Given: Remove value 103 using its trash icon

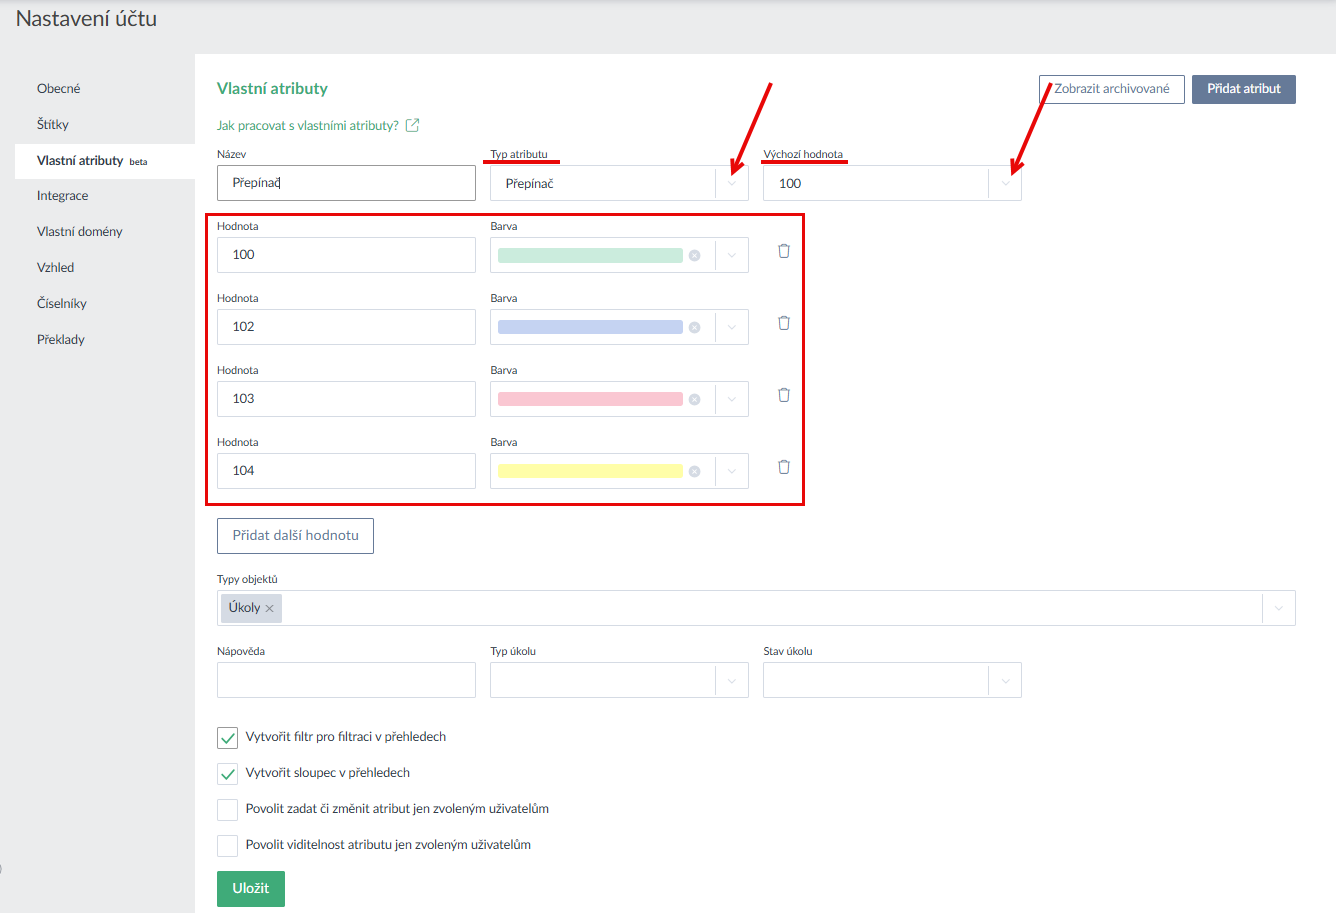Looking at the screenshot, I should [x=784, y=395].
